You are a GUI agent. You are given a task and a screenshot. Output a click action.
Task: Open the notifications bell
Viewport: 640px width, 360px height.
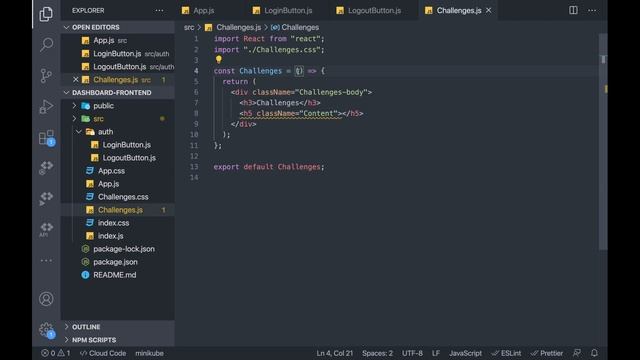tap(594, 353)
